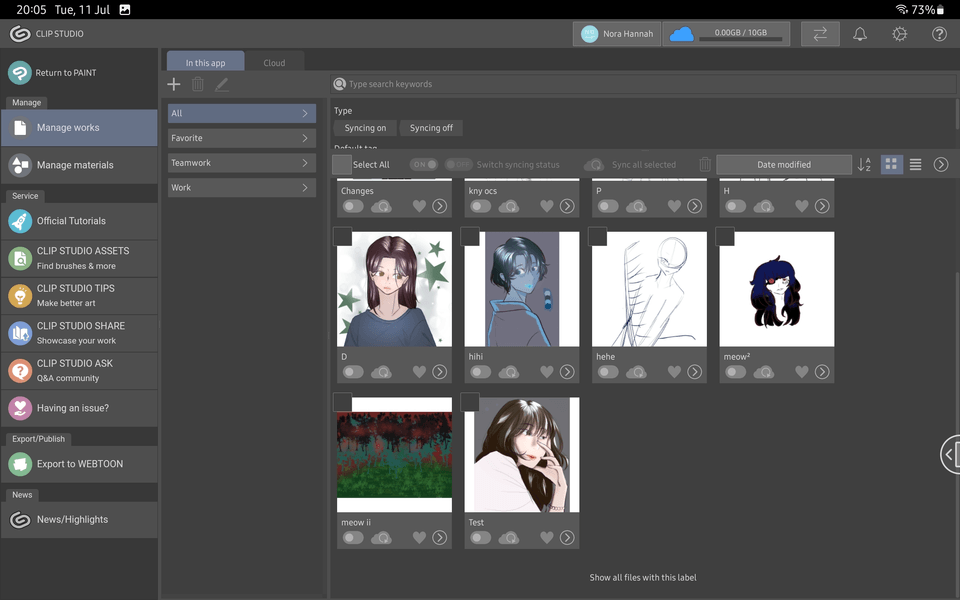Filter by Syncing on
Screen dimensions: 960x600
point(365,128)
